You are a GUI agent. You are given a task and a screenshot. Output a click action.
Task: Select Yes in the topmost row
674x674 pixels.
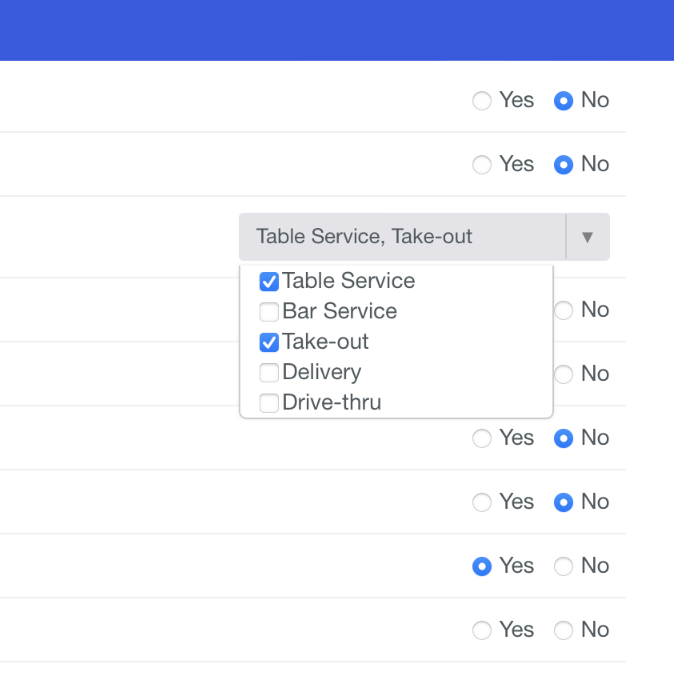pos(482,101)
